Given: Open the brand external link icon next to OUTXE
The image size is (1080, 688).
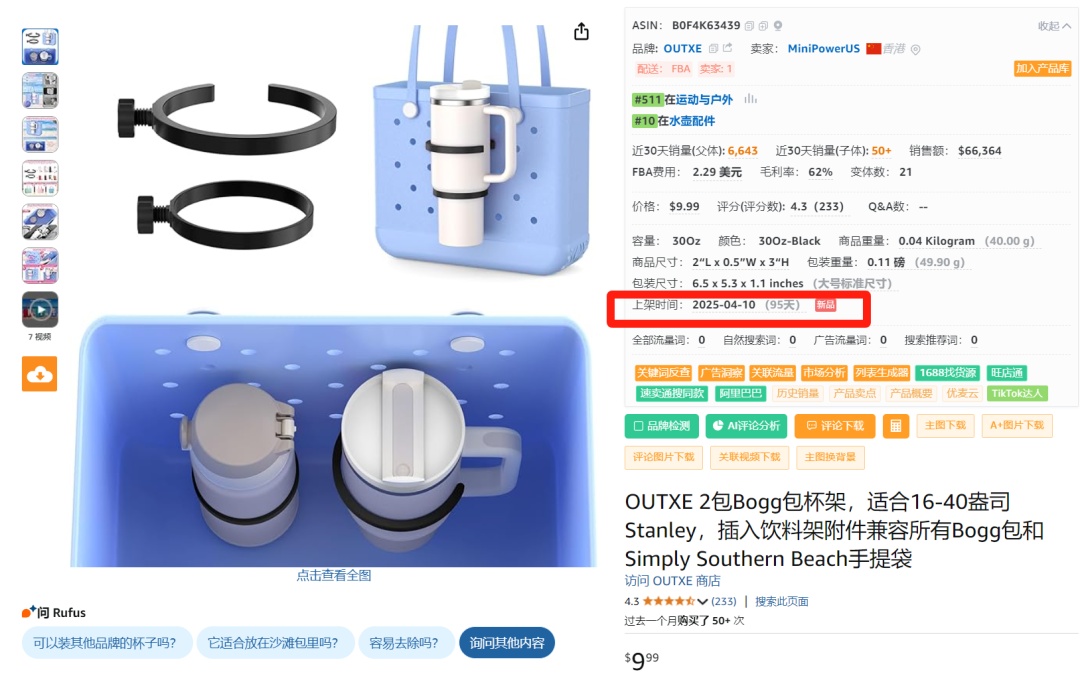Looking at the screenshot, I should [727, 48].
